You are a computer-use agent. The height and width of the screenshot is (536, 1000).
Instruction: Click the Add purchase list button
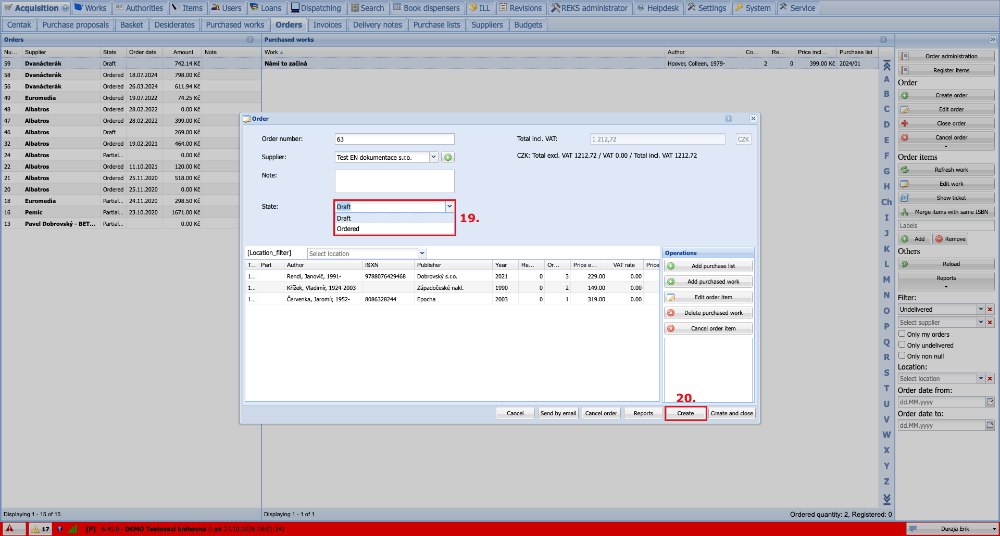click(x=709, y=265)
